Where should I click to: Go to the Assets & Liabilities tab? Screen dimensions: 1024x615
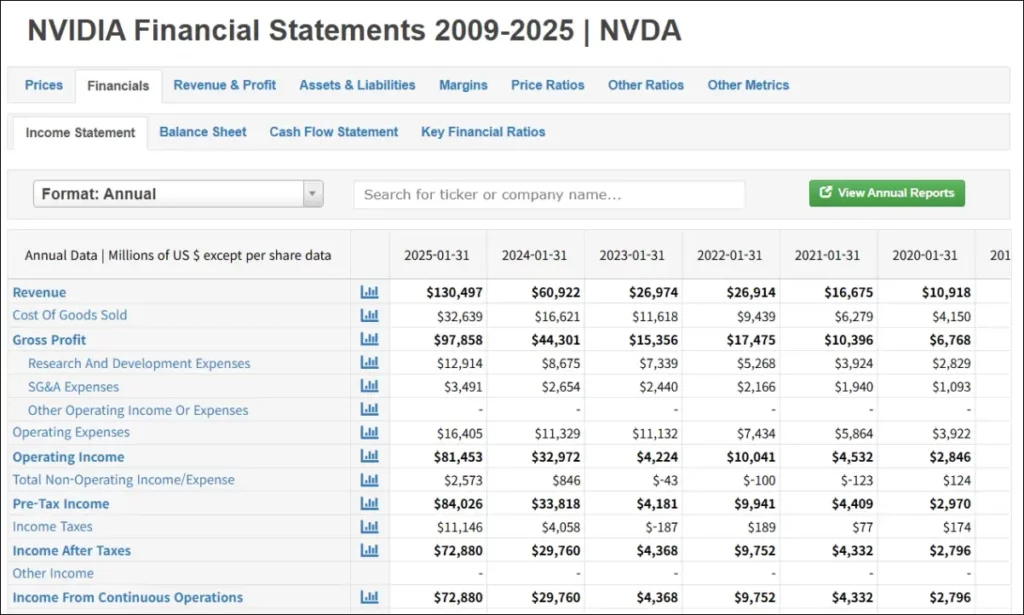[x=357, y=85]
